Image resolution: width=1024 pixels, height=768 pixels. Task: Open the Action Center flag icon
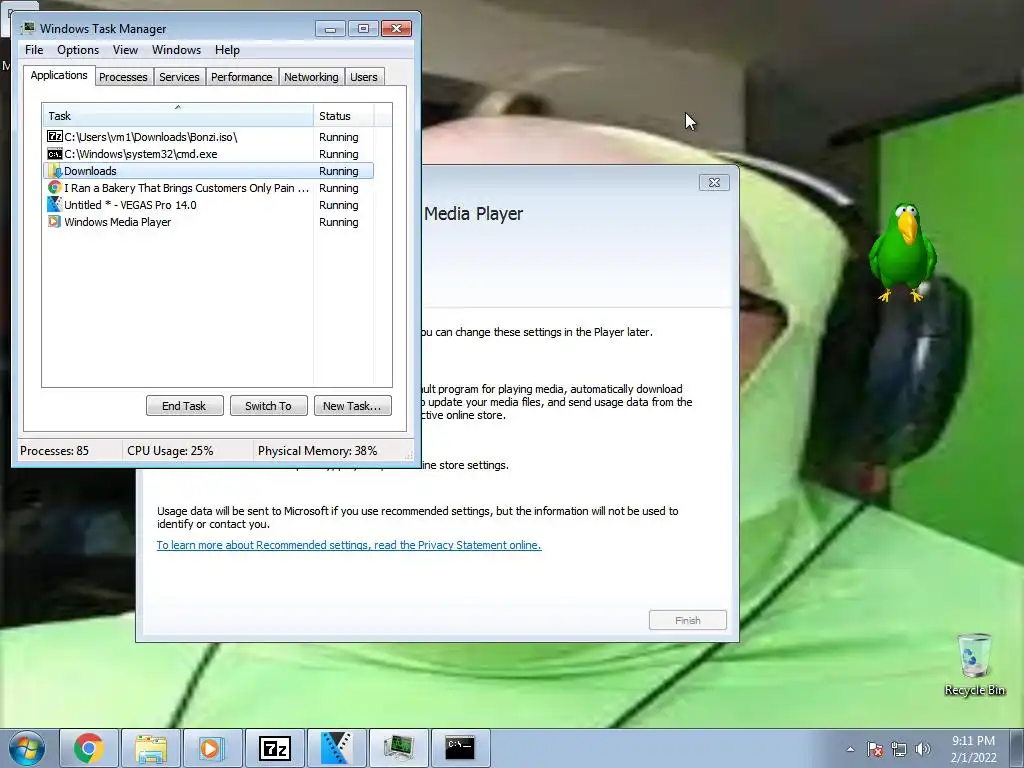pyautogui.click(x=875, y=749)
